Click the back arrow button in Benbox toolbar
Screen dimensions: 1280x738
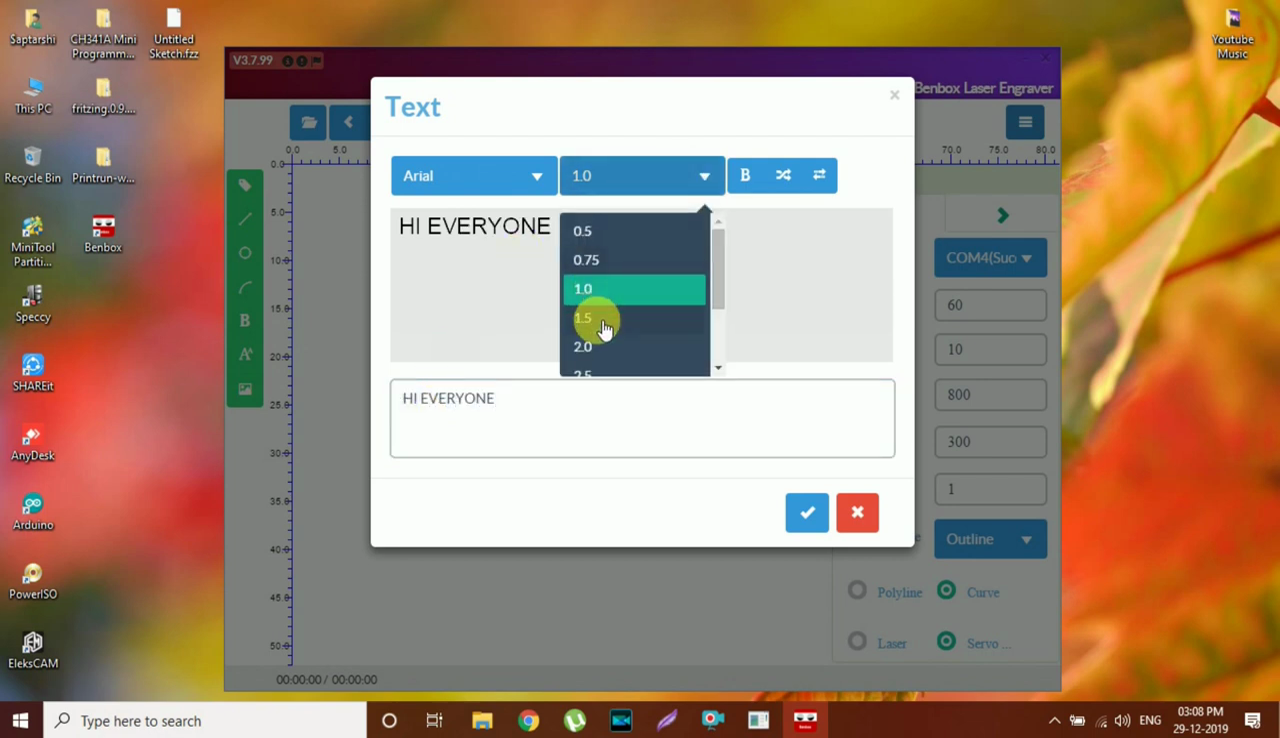[348, 122]
